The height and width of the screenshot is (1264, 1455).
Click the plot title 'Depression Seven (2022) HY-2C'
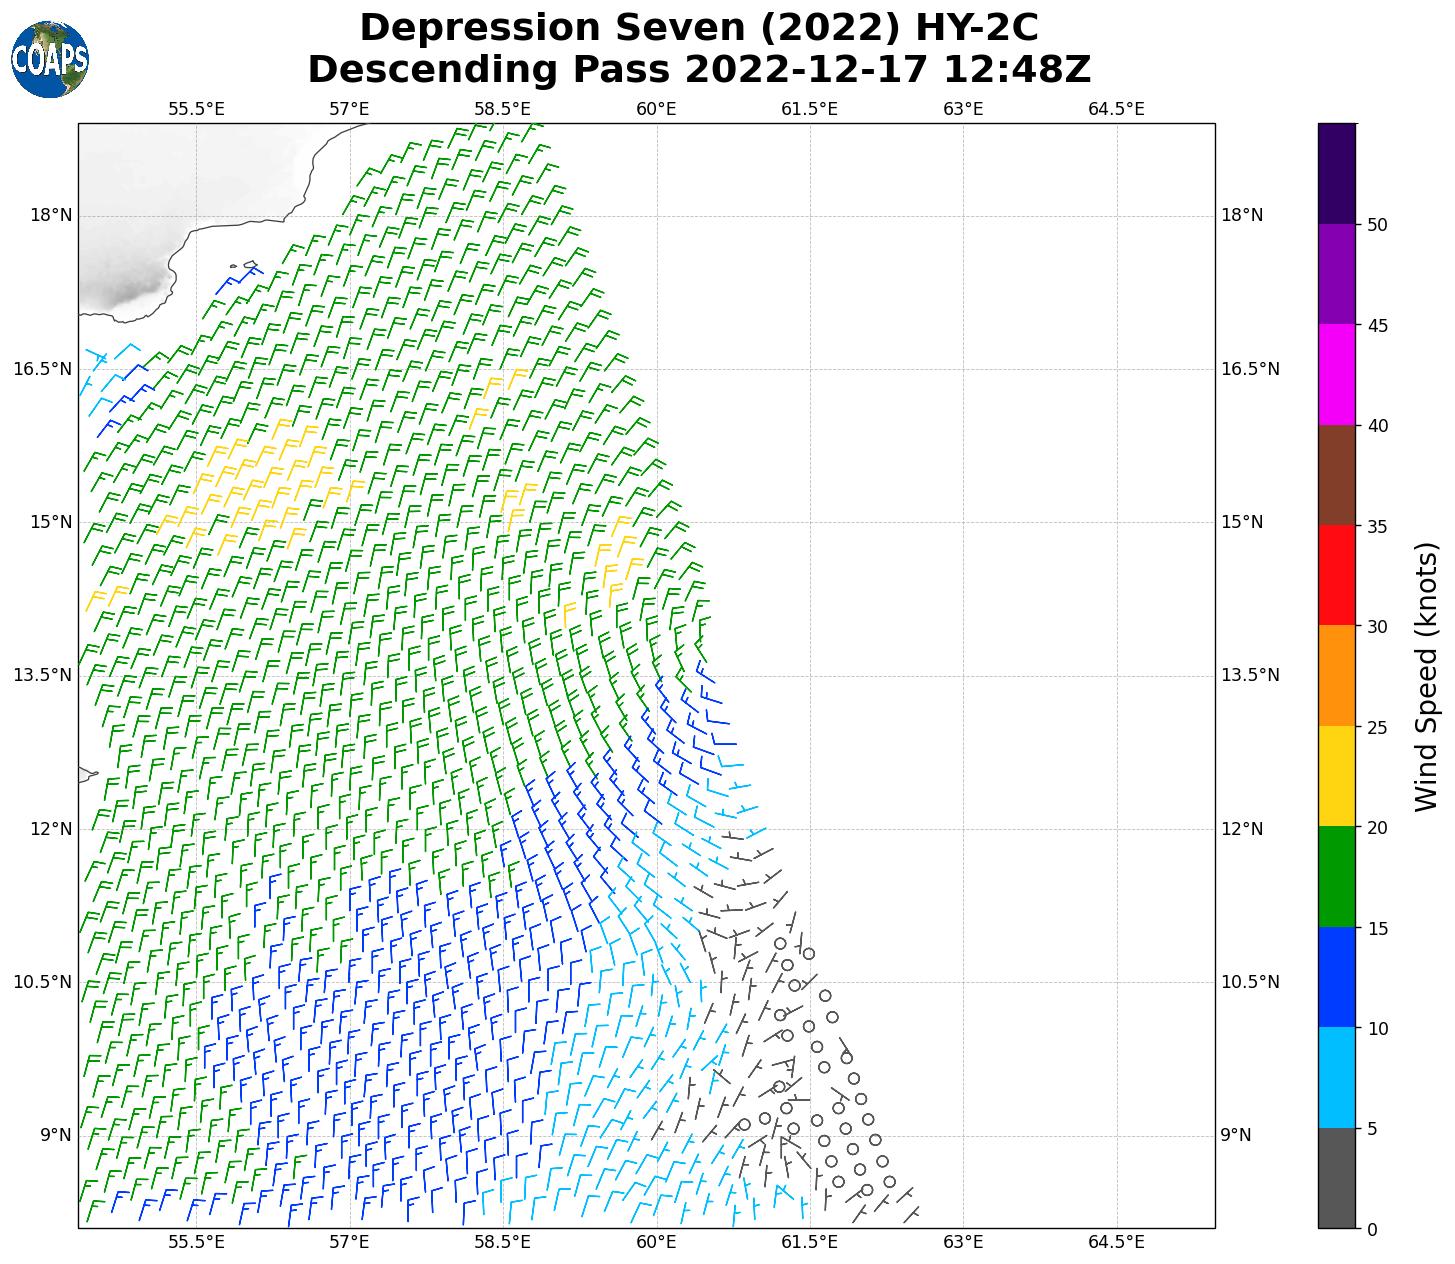pos(698,28)
